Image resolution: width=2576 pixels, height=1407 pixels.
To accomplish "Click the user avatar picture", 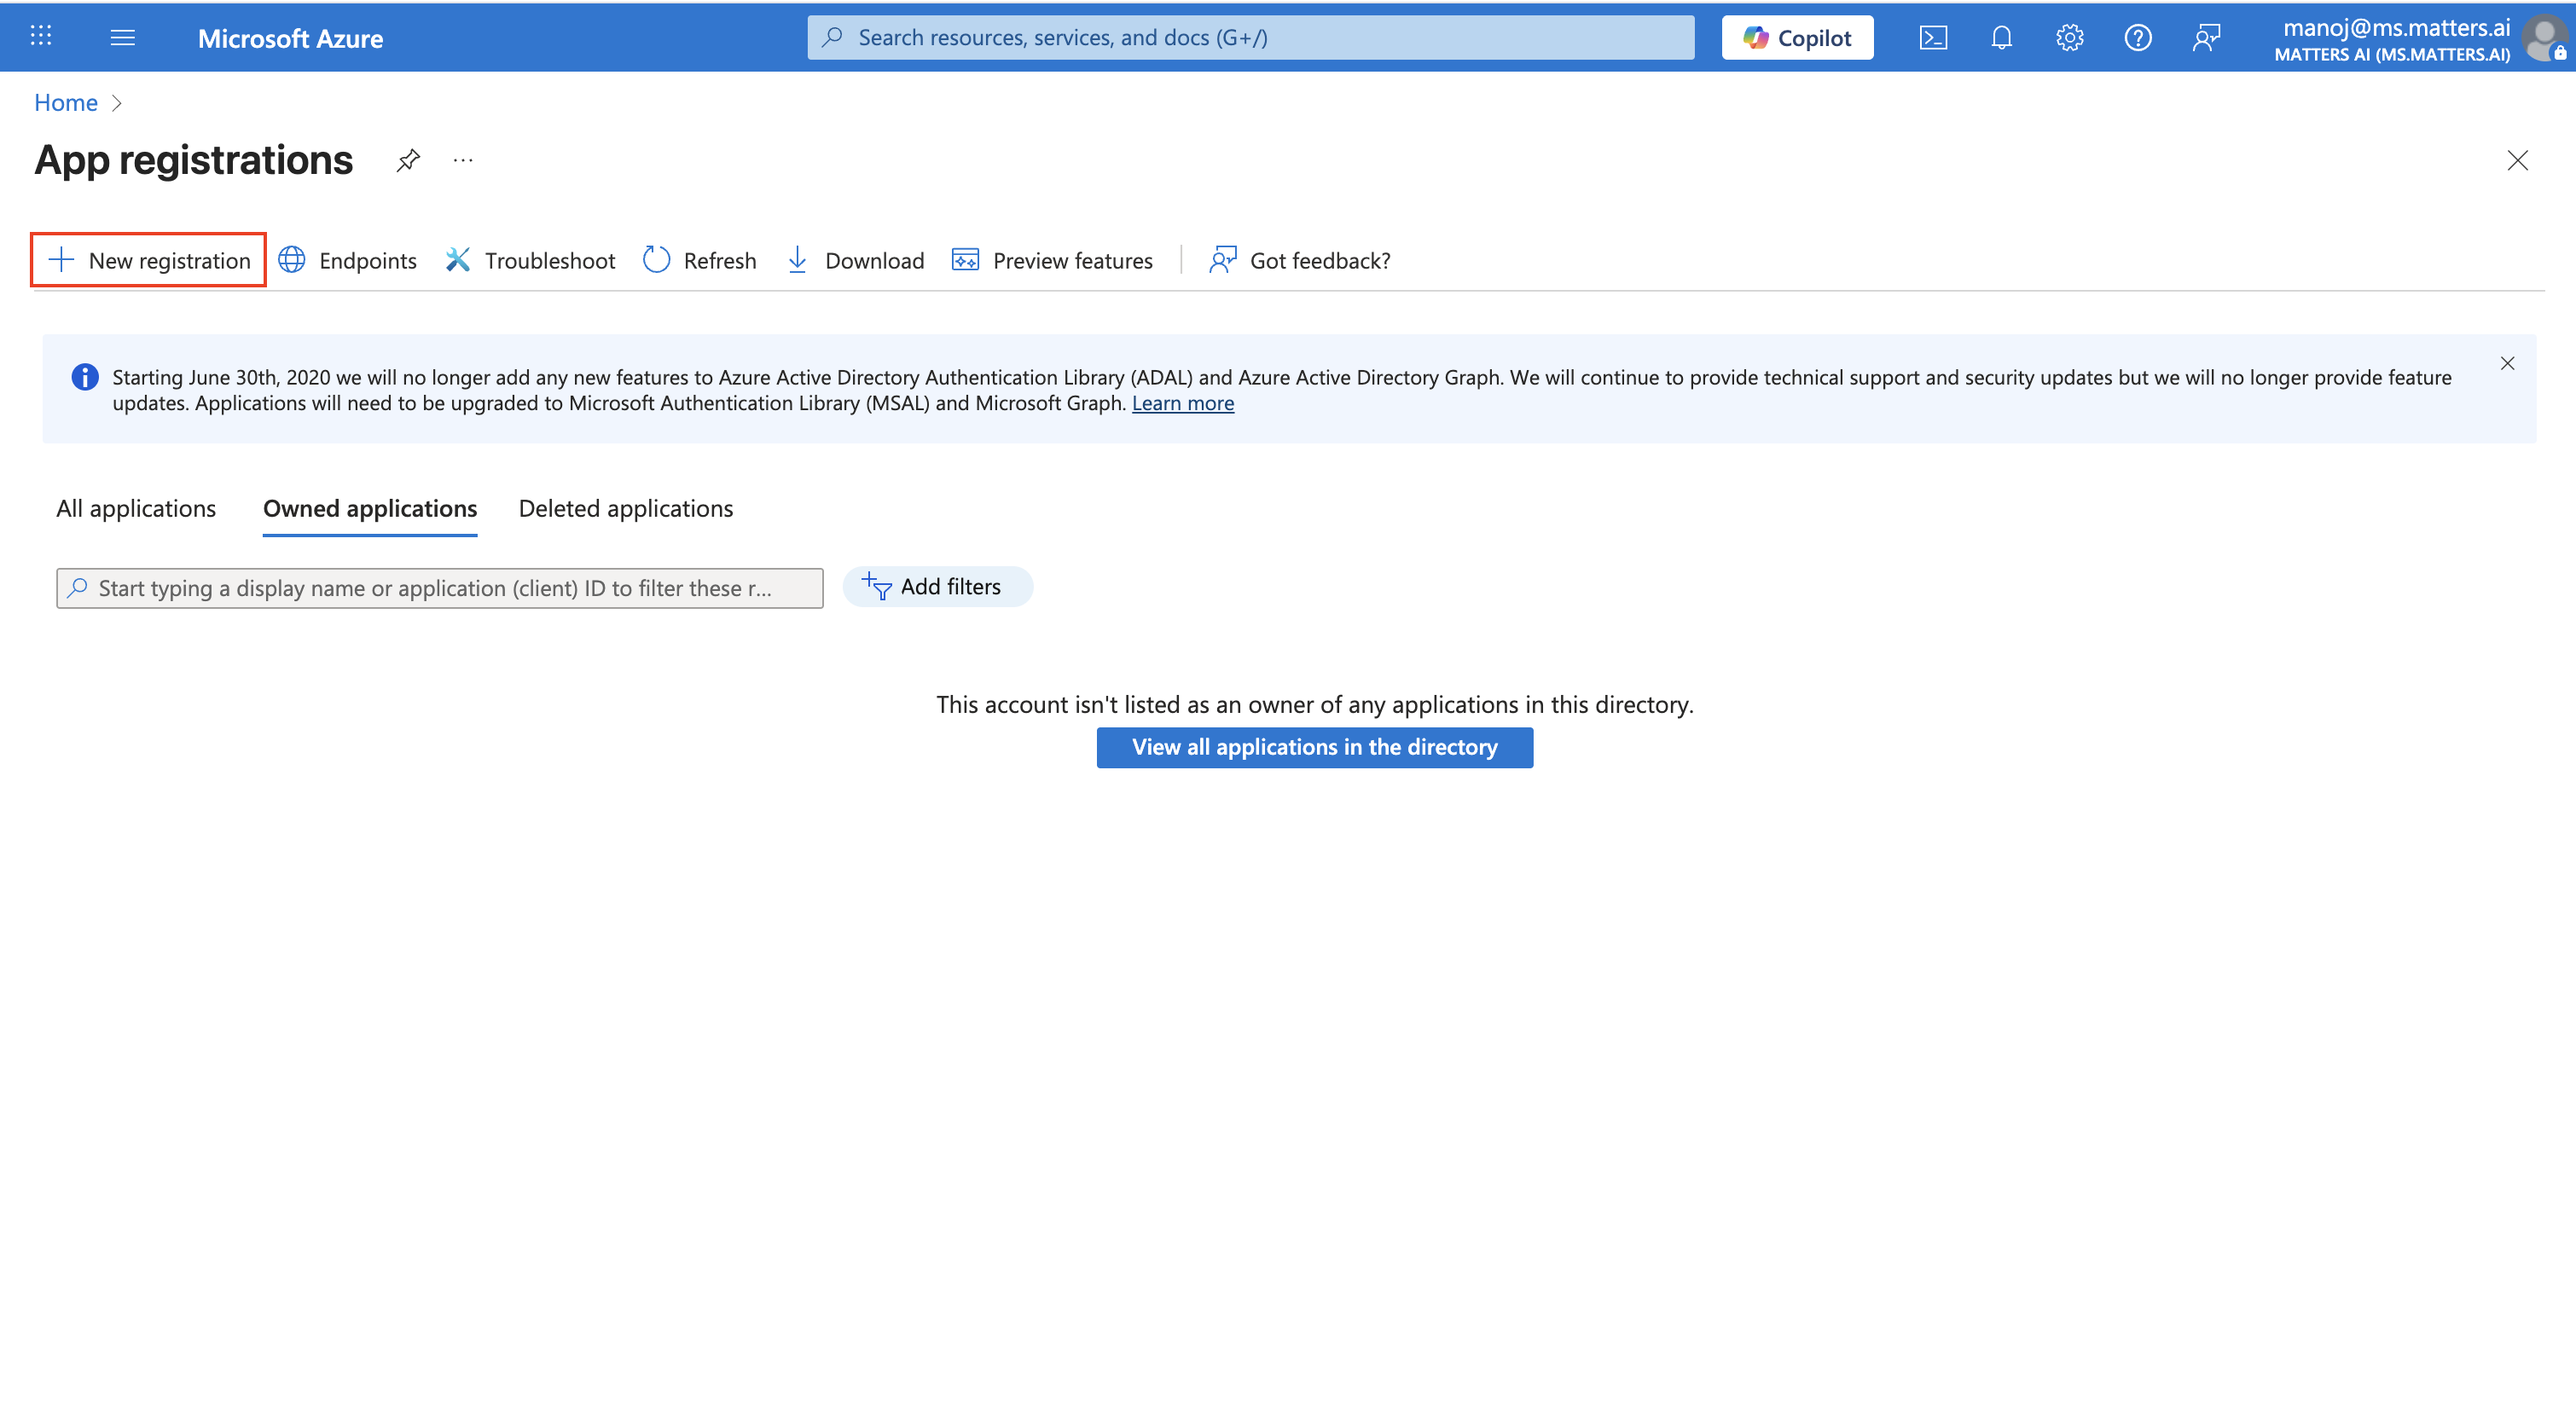I will point(2544,38).
